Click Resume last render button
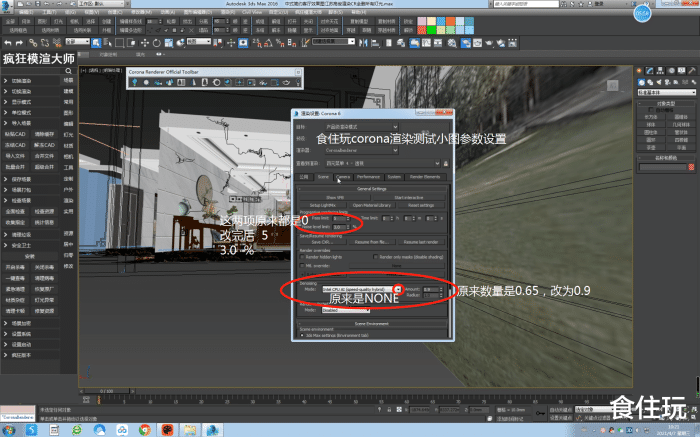This screenshot has width=700, height=437. (421, 242)
